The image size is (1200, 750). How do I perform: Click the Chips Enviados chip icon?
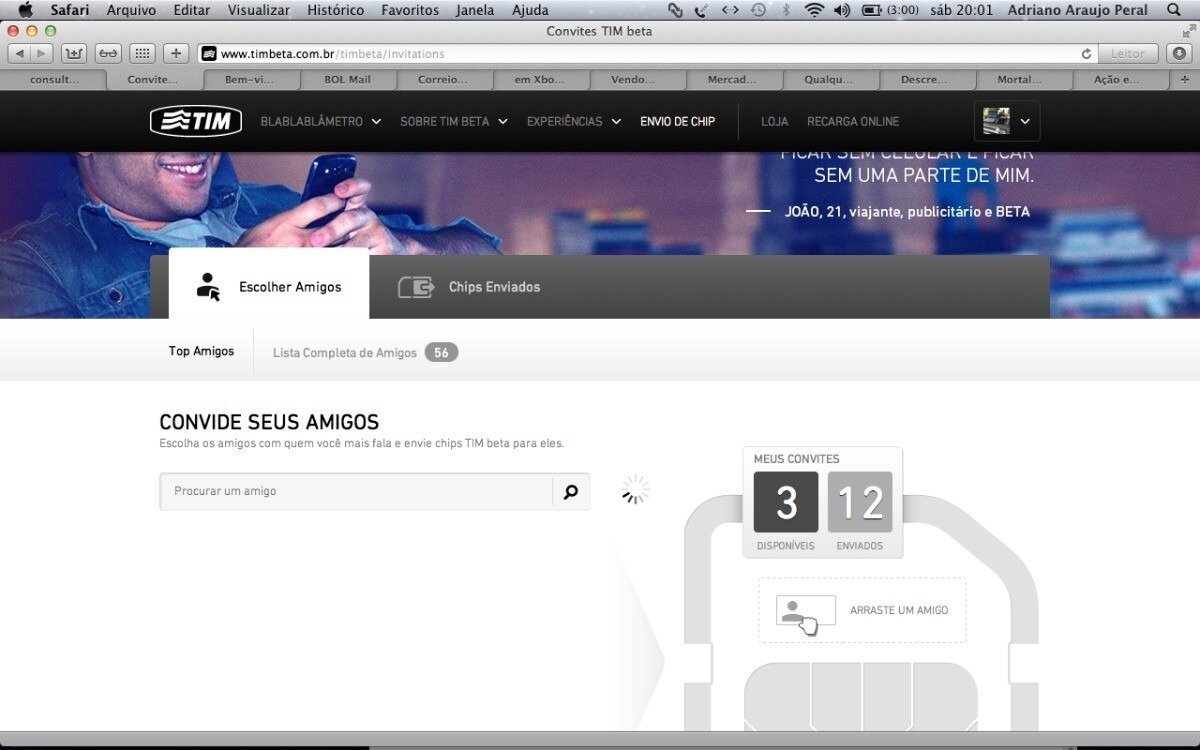click(x=416, y=287)
